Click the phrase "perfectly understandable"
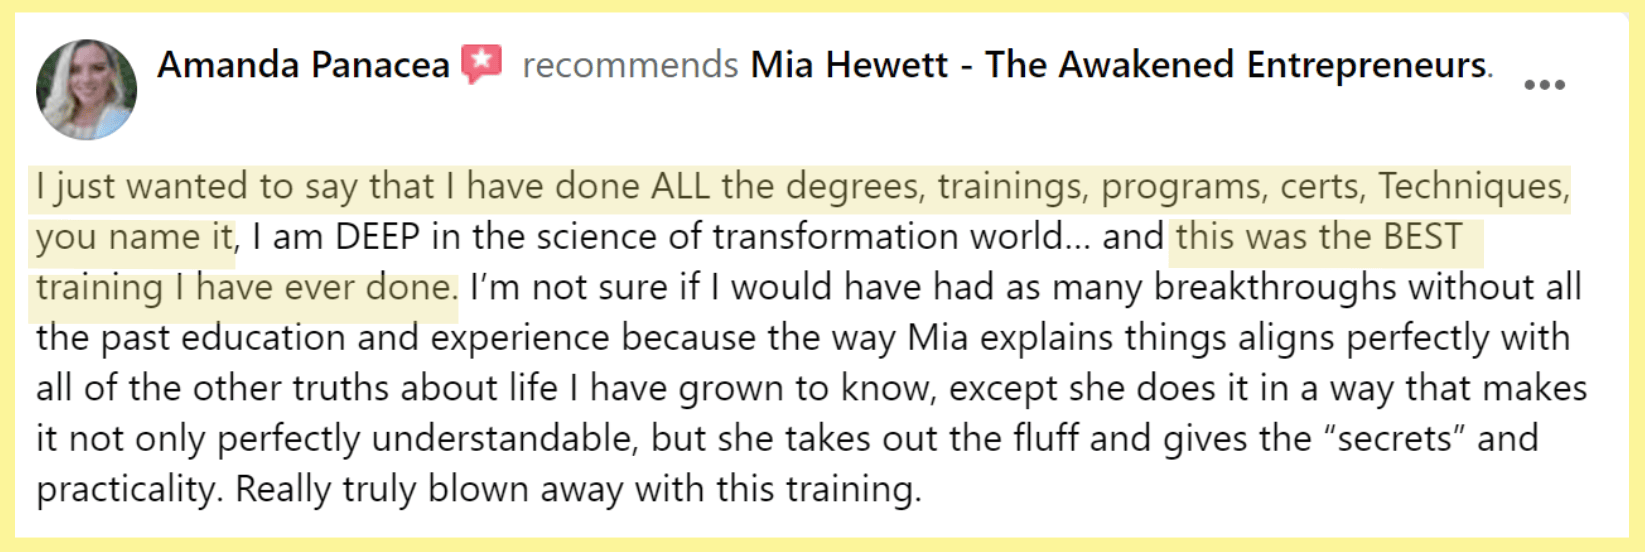The width and height of the screenshot is (1645, 552). click(427, 439)
